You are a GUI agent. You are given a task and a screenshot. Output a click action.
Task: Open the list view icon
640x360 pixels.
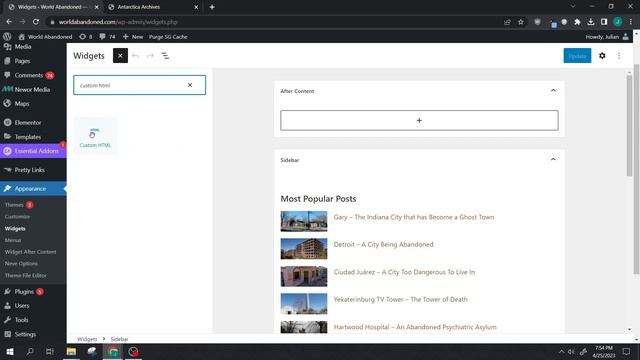point(165,56)
